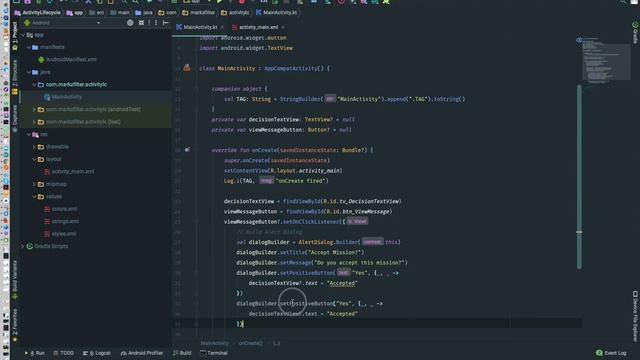Collapse the com.markzfilter.activitylc package
The image size is (640, 360).
(x=34, y=84)
